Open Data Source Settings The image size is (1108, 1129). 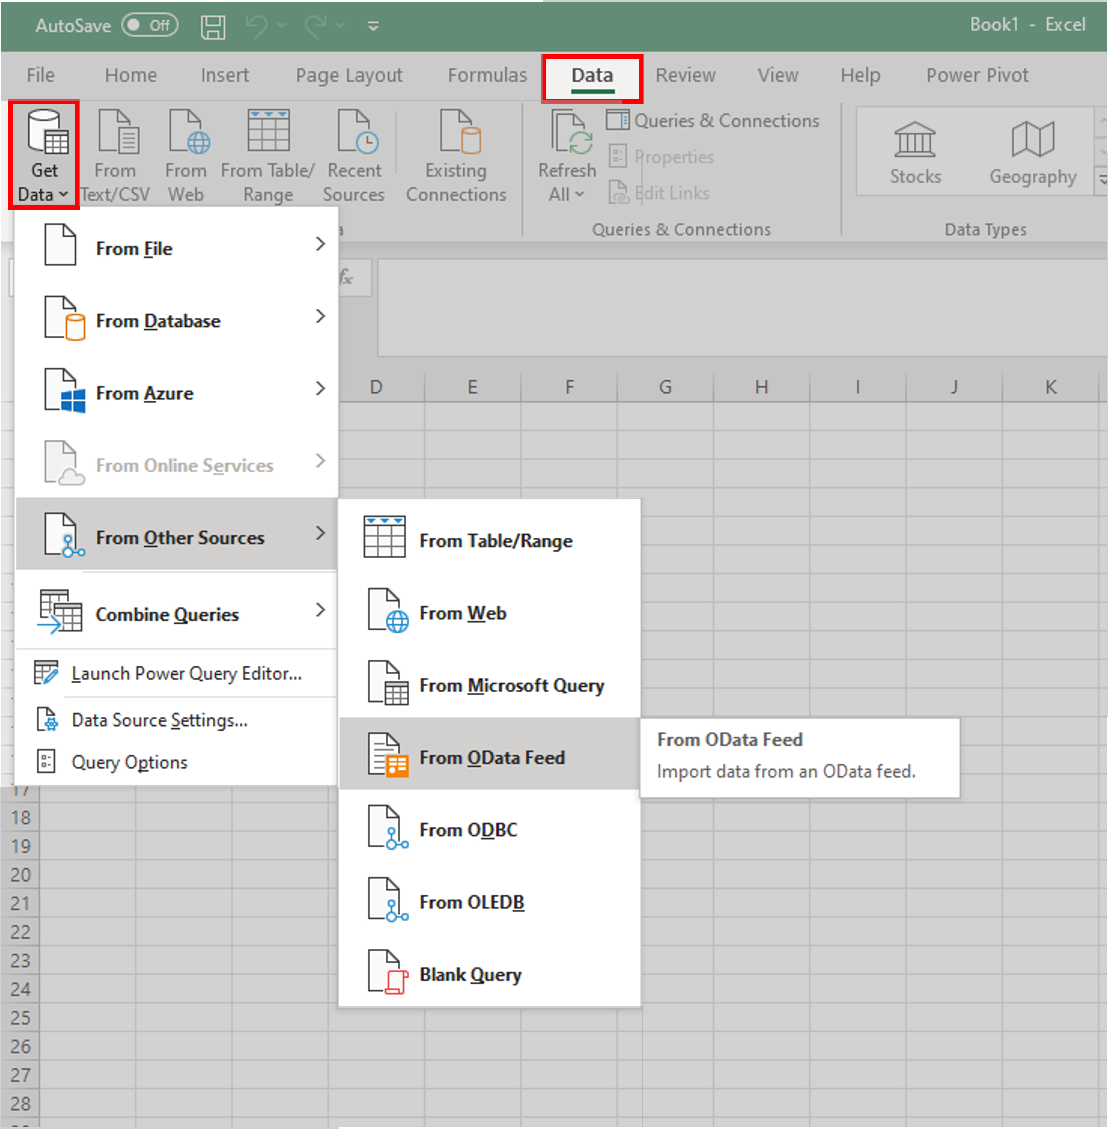point(159,720)
